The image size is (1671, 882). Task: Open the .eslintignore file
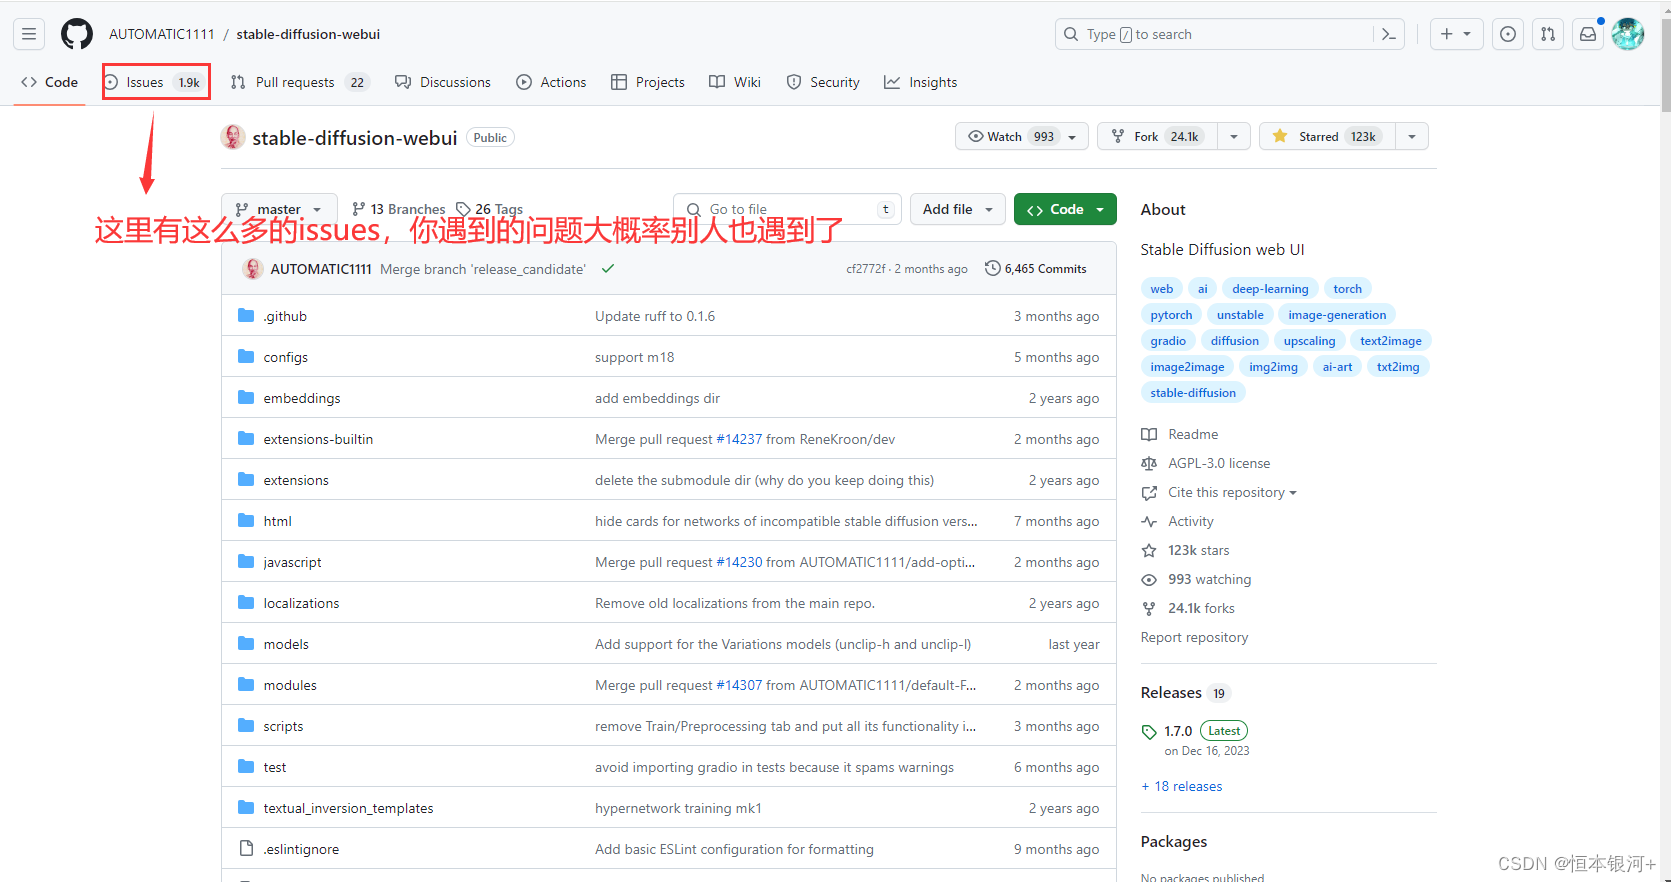[x=301, y=849]
